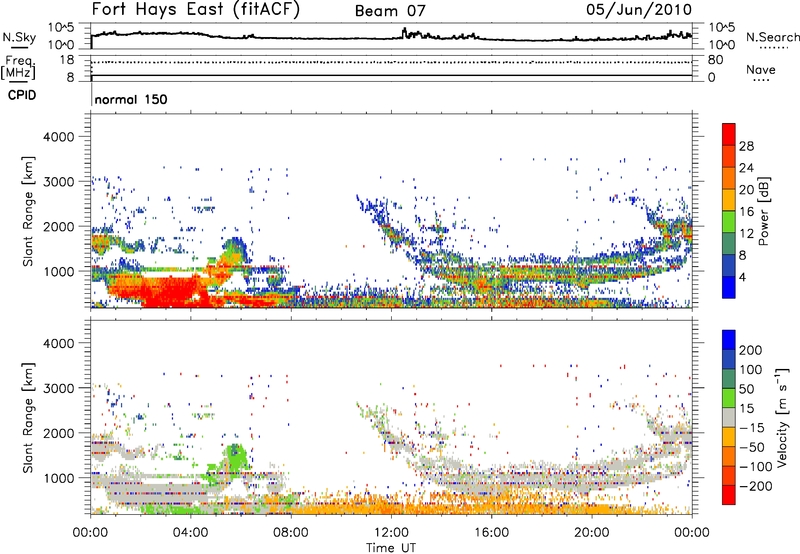This screenshot has height=554, width=800.
Task: Pick the red top segment of Power color bar
Action: point(729,133)
